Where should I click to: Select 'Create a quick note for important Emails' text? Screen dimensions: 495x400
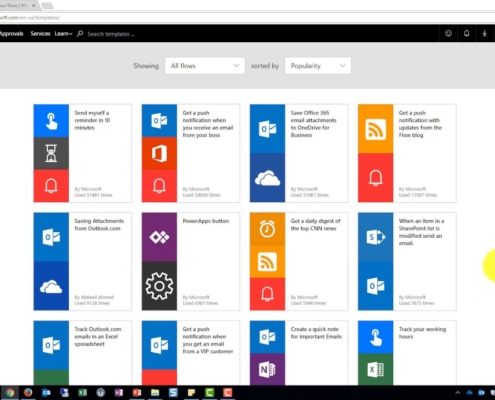(x=316, y=333)
